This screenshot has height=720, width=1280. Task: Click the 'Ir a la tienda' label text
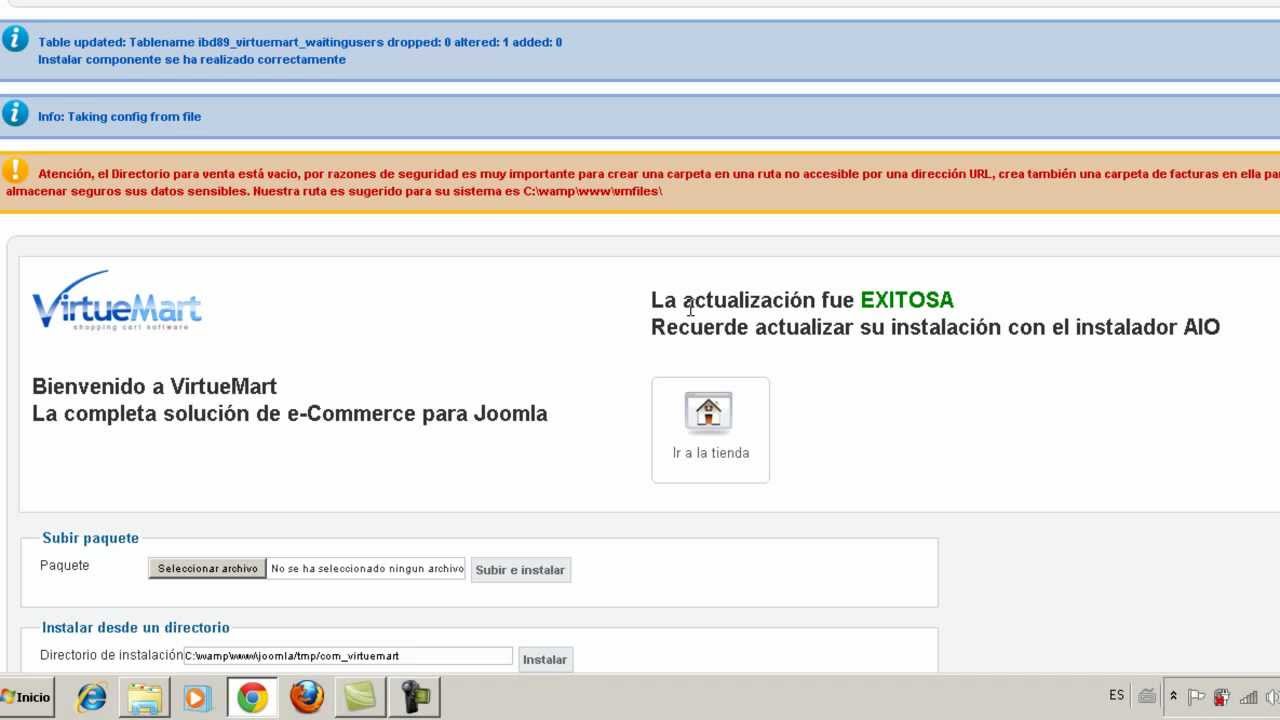pyautogui.click(x=710, y=453)
